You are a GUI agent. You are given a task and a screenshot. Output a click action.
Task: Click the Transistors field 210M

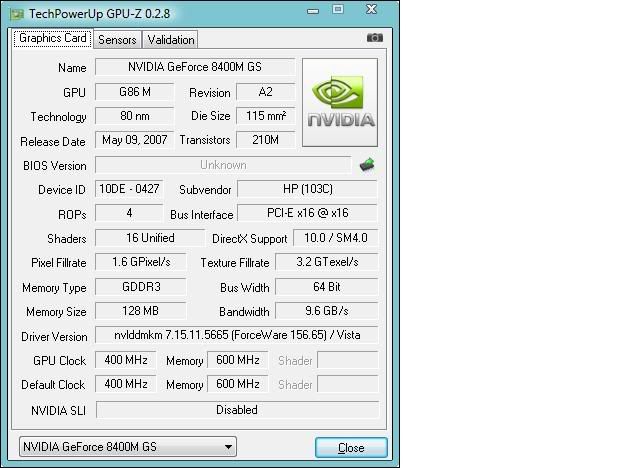click(x=265, y=140)
